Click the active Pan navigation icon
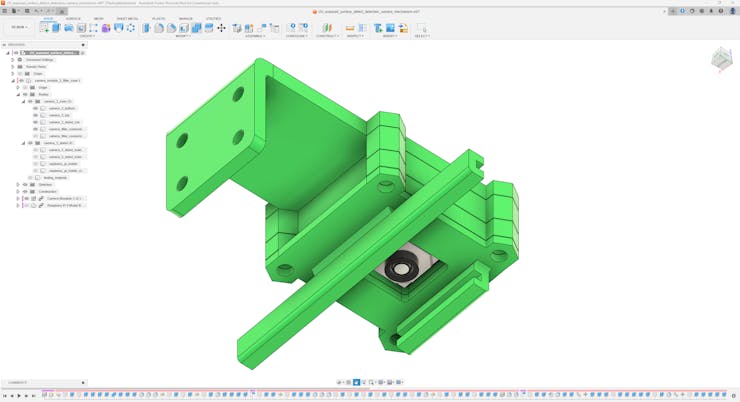The width and height of the screenshot is (740, 402). pyautogui.click(x=356, y=382)
